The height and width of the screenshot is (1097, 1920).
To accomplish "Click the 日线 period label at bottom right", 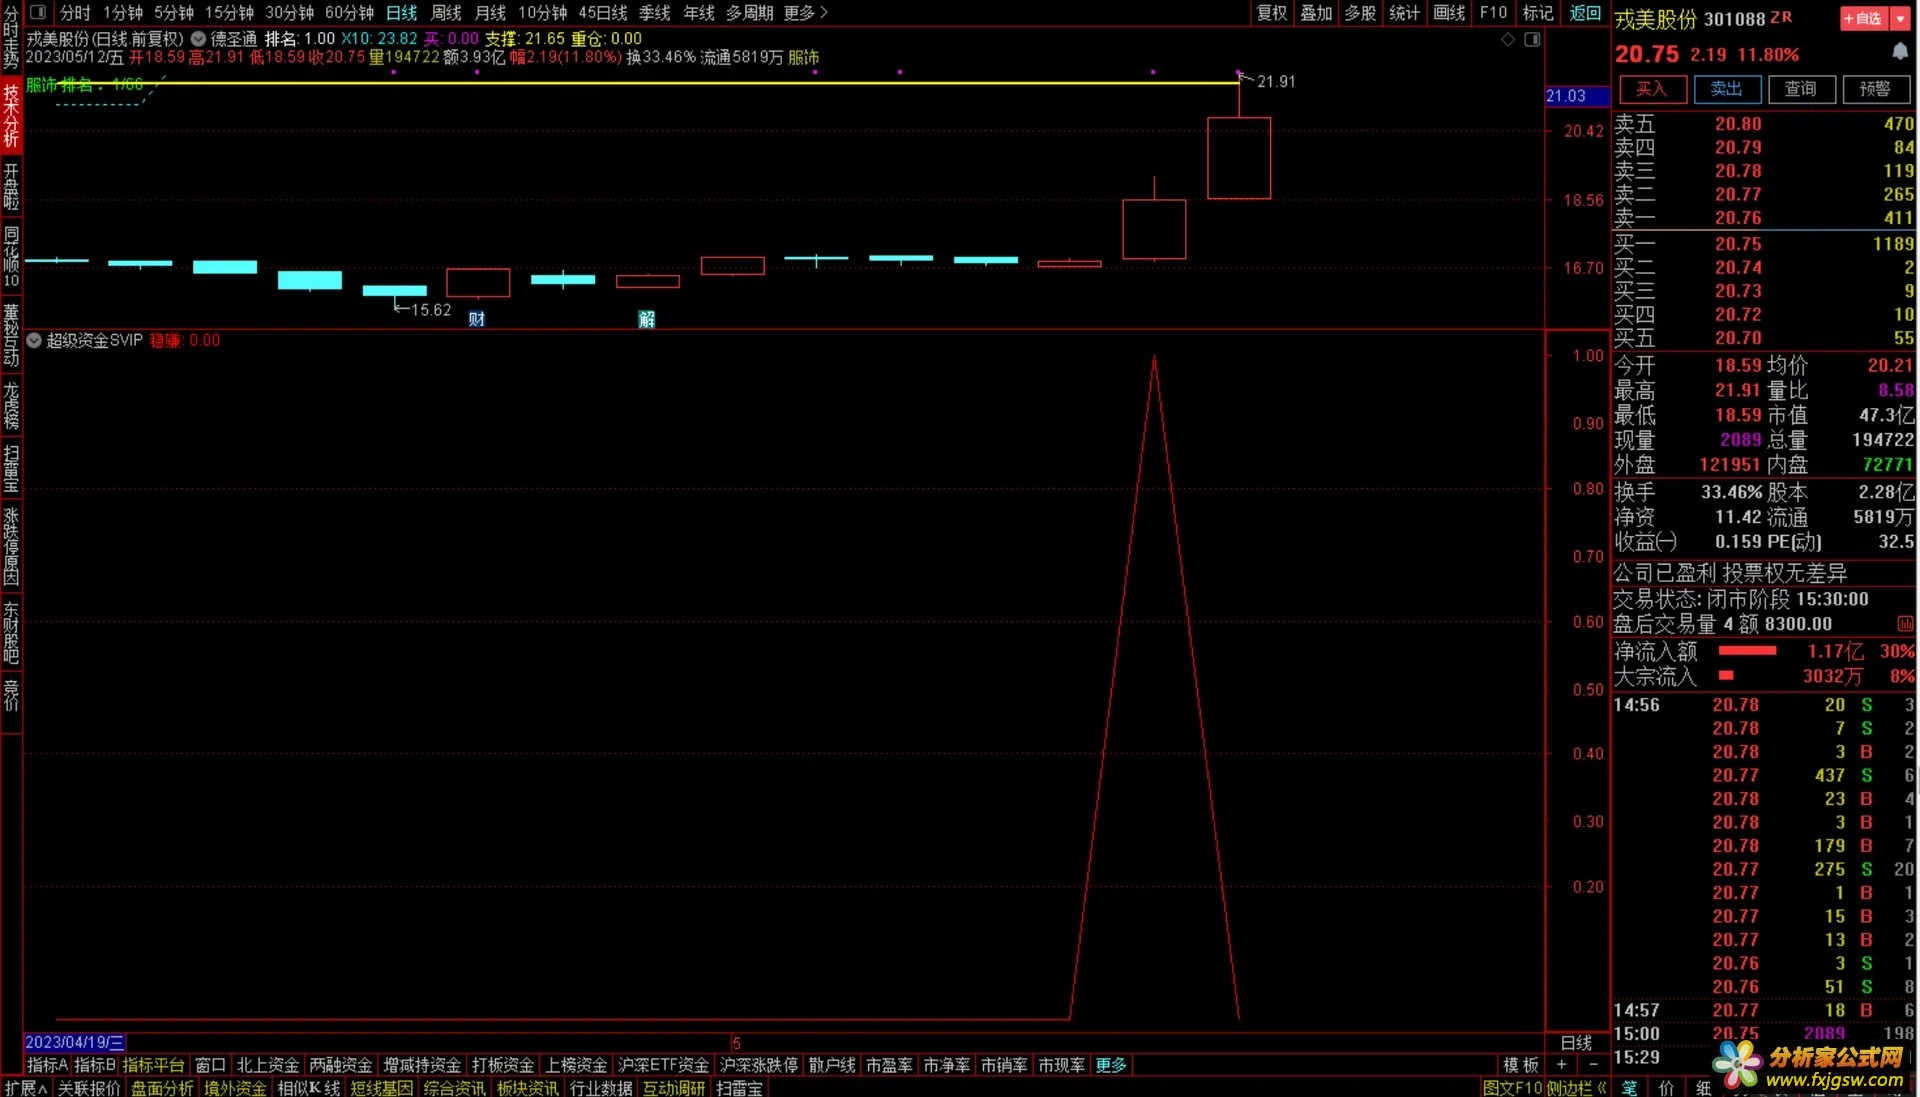I will click(x=1576, y=1042).
